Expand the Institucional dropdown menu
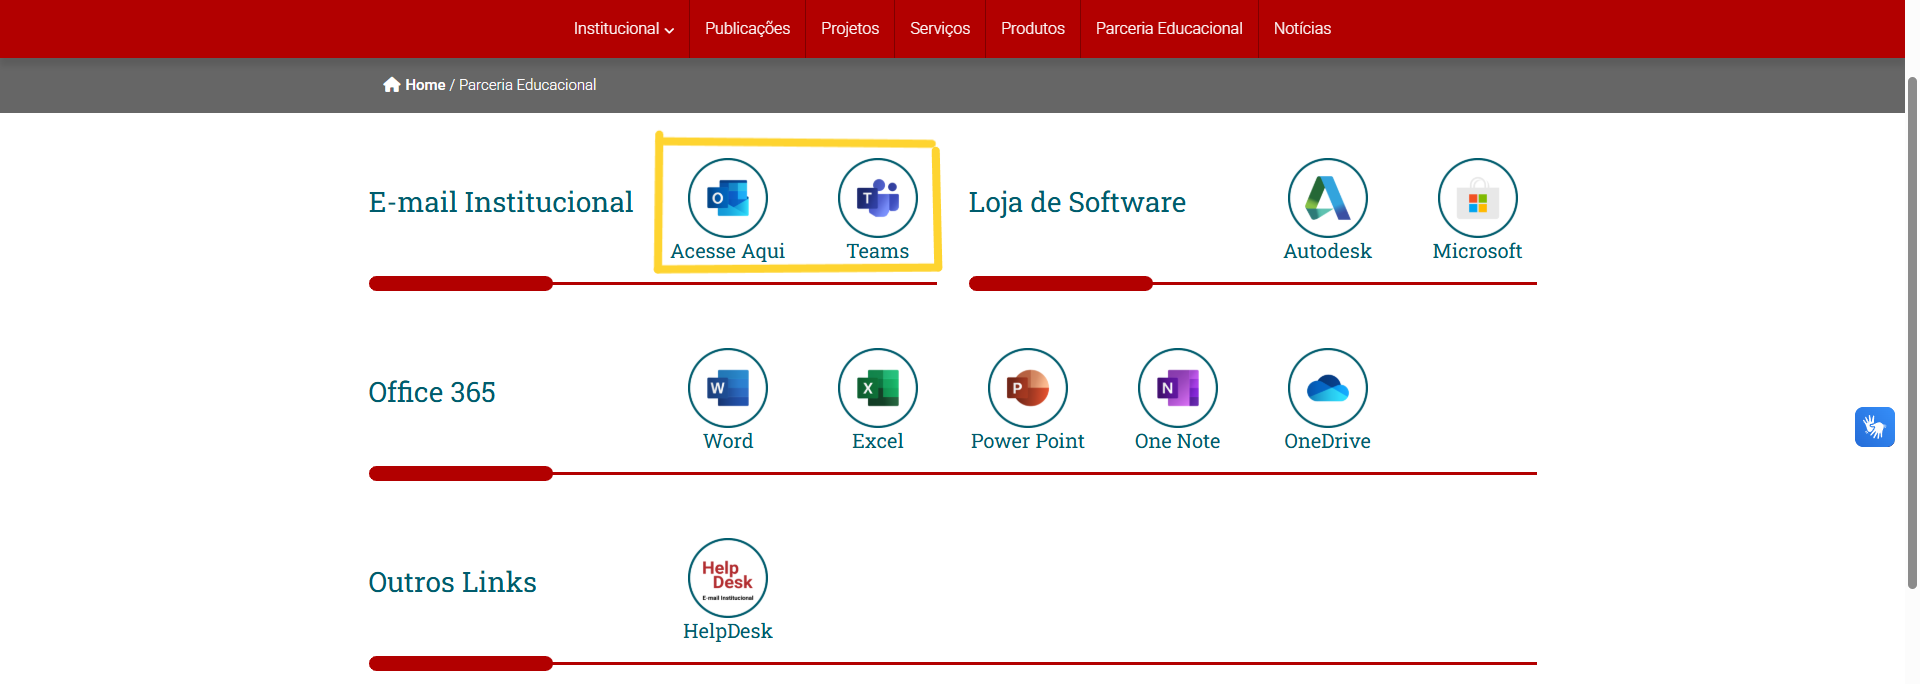This screenshot has width=1920, height=684. pyautogui.click(x=623, y=29)
